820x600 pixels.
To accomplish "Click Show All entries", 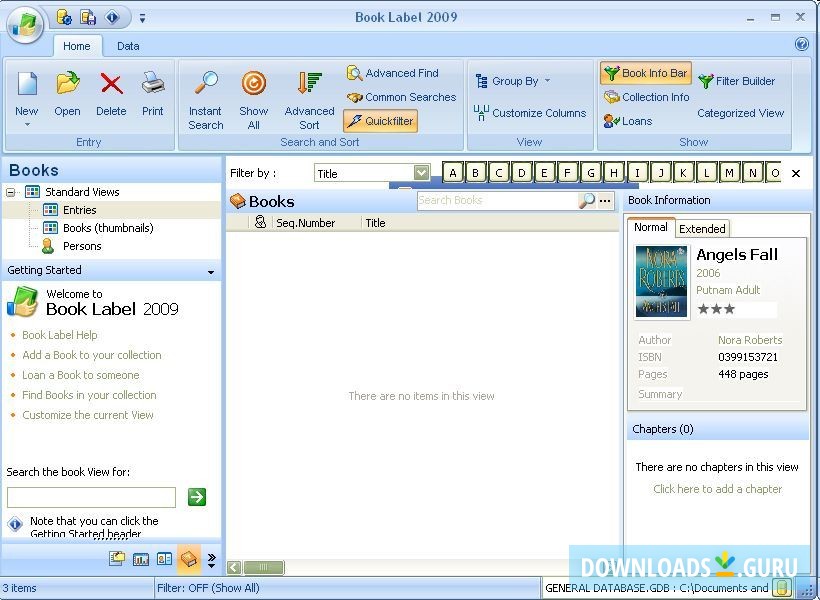I will (x=254, y=101).
